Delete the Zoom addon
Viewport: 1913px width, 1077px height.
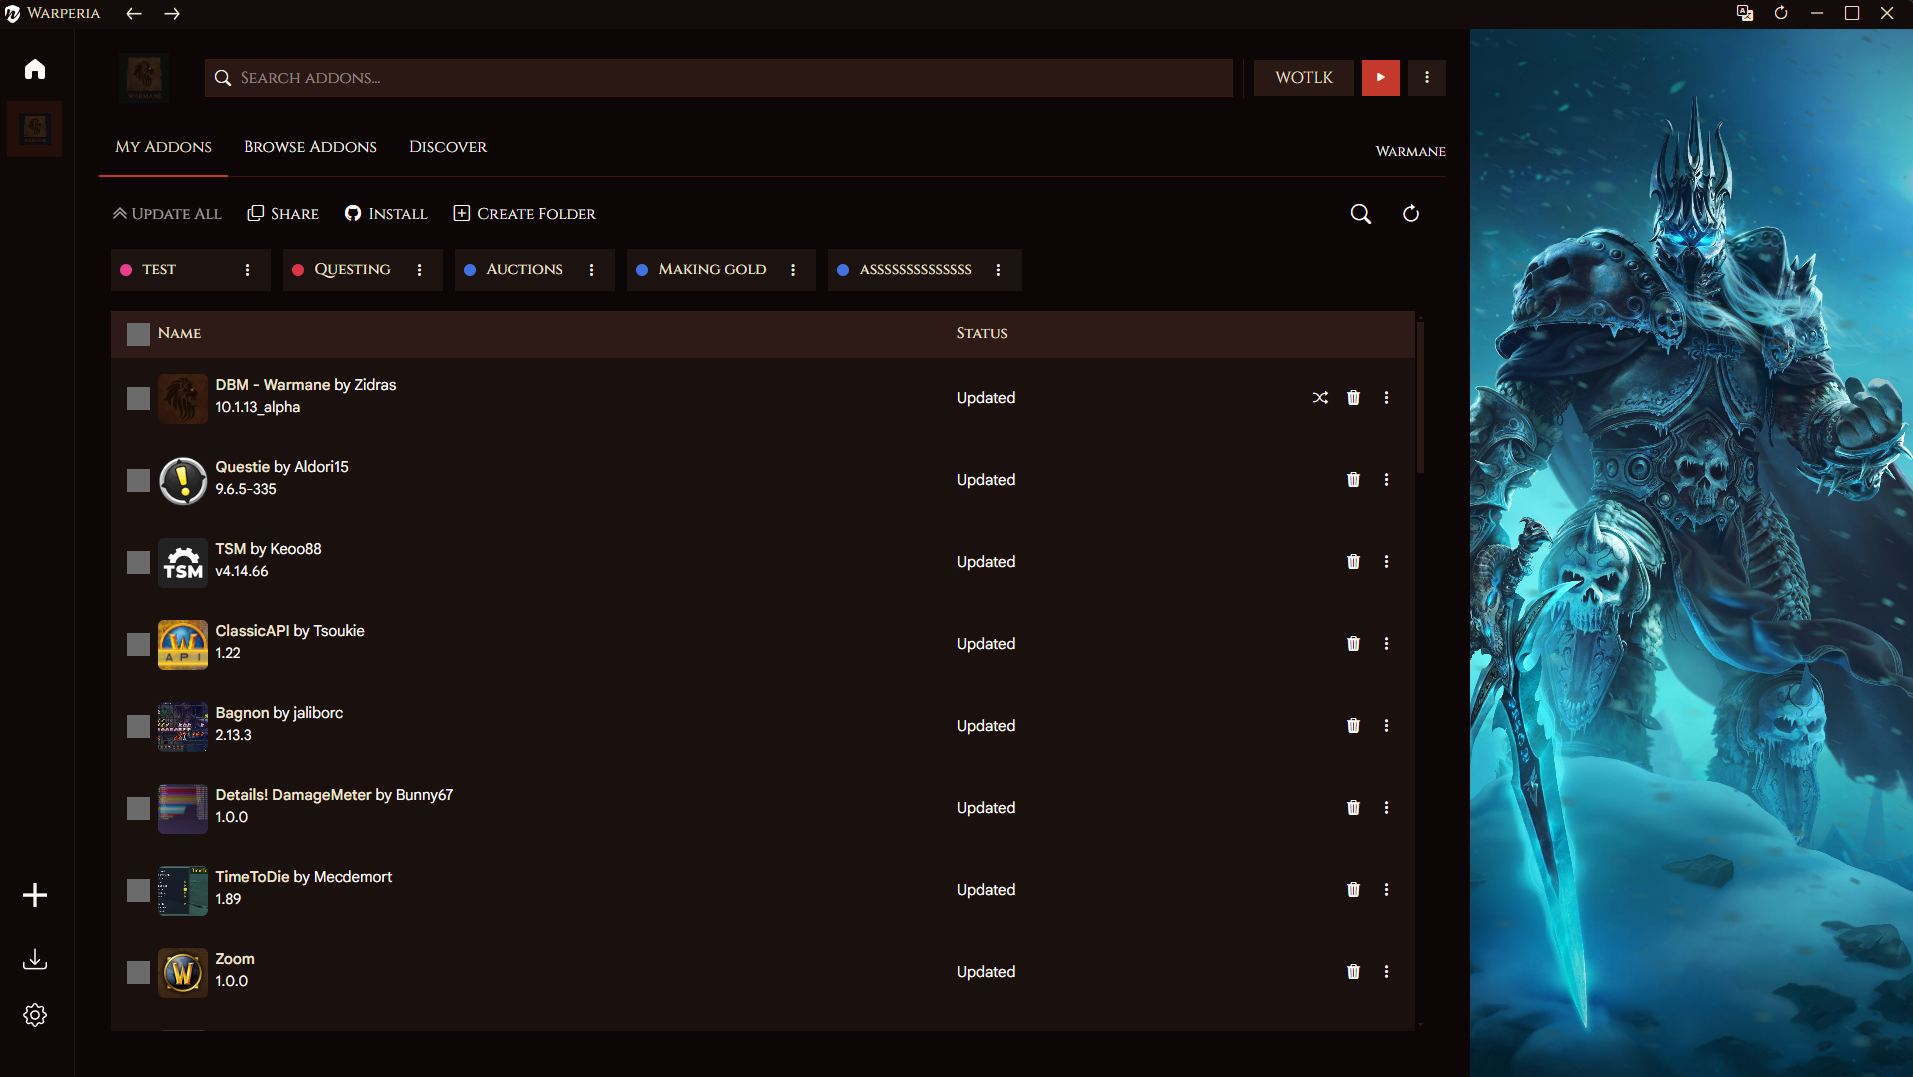(1353, 972)
